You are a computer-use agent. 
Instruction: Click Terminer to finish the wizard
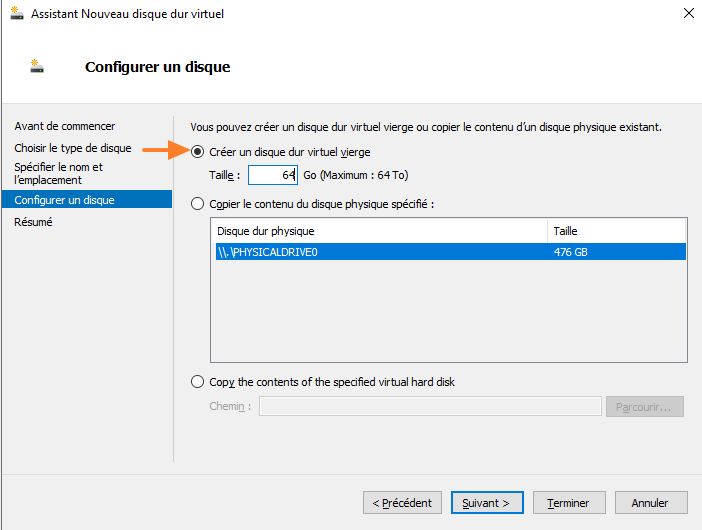[x=568, y=503]
